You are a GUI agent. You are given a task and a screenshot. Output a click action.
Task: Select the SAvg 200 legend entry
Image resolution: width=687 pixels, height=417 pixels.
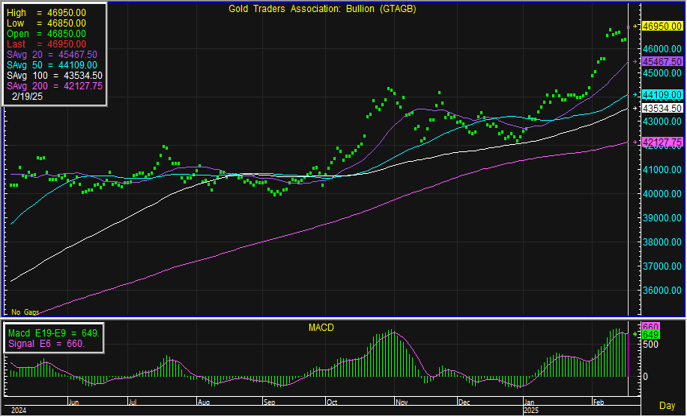[x=49, y=87]
